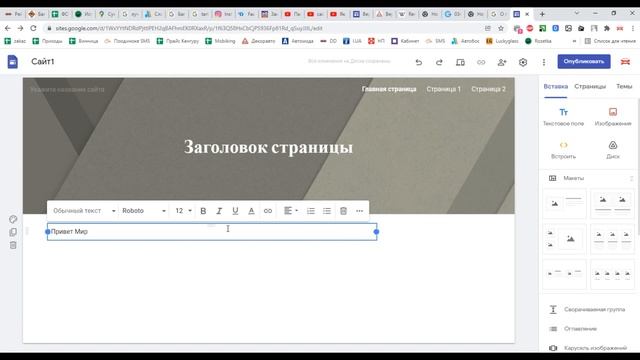
Task: Select the one image with text layout
Action: pyautogui.click(x=564, y=203)
